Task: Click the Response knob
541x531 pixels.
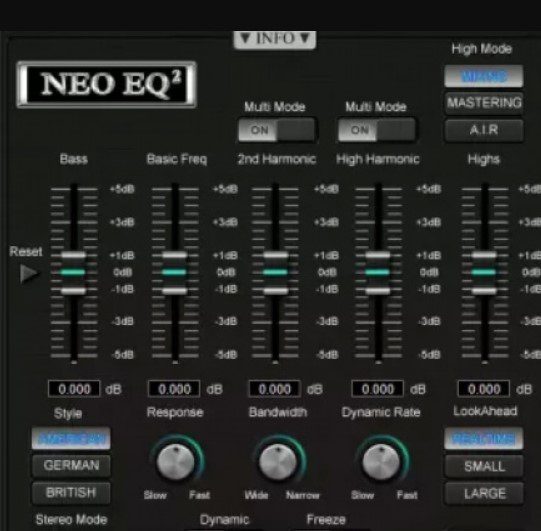Action: pyautogui.click(x=176, y=462)
